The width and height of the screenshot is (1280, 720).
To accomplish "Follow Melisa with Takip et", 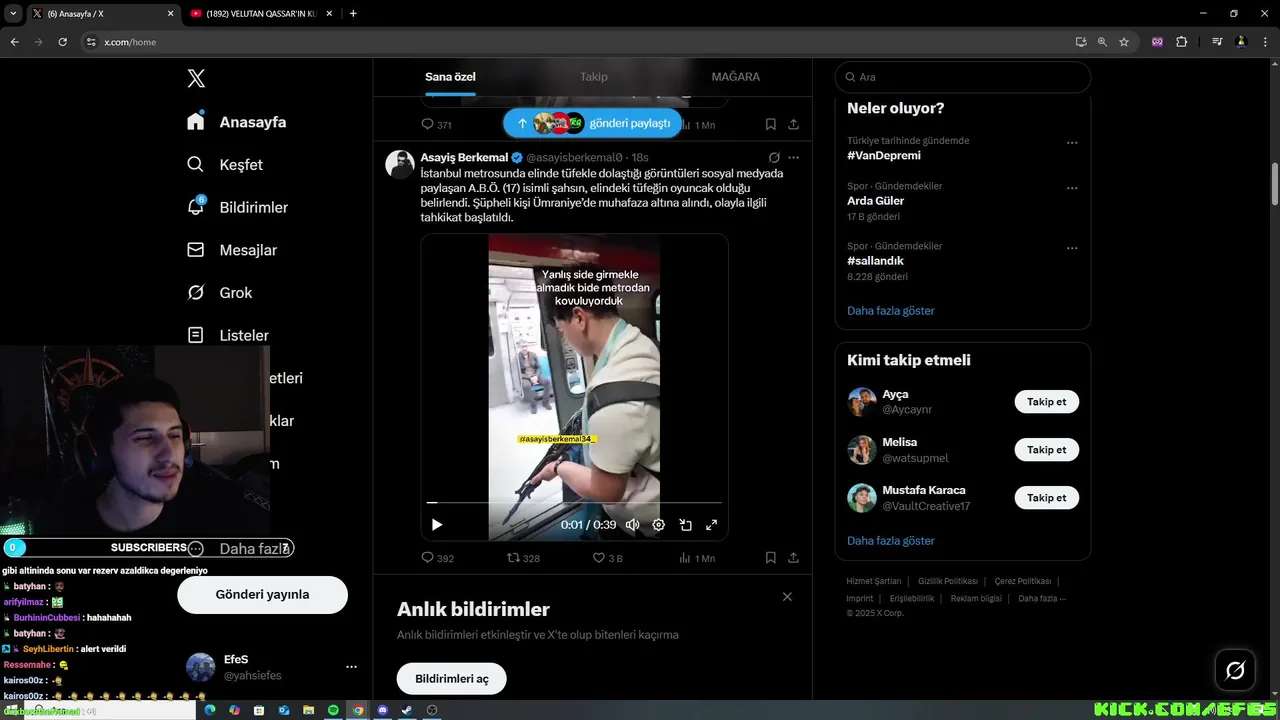I will pyautogui.click(x=1047, y=450).
